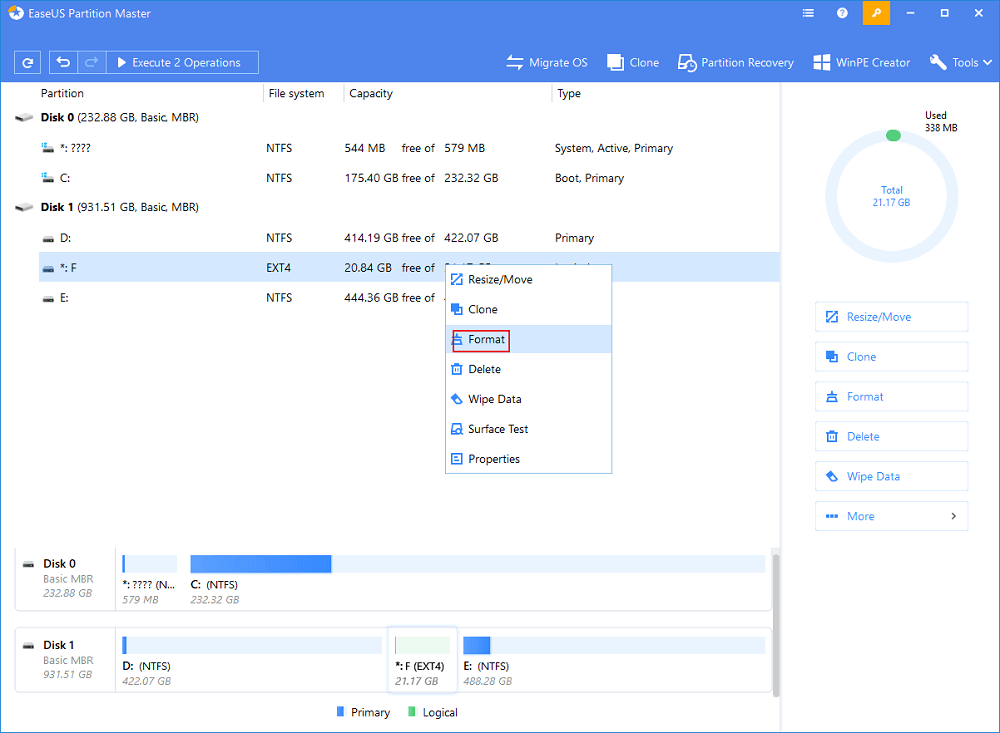Open the hamburger menu in title bar
Viewport: 1000px width, 733px height.
808,13
